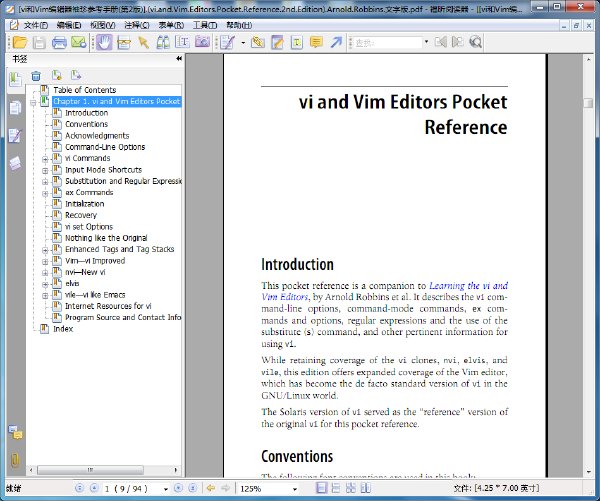Select the Highlight marker tool
The height and width of the screenshot is (501, 600).
pyautogui.click(x=277, y=42)
